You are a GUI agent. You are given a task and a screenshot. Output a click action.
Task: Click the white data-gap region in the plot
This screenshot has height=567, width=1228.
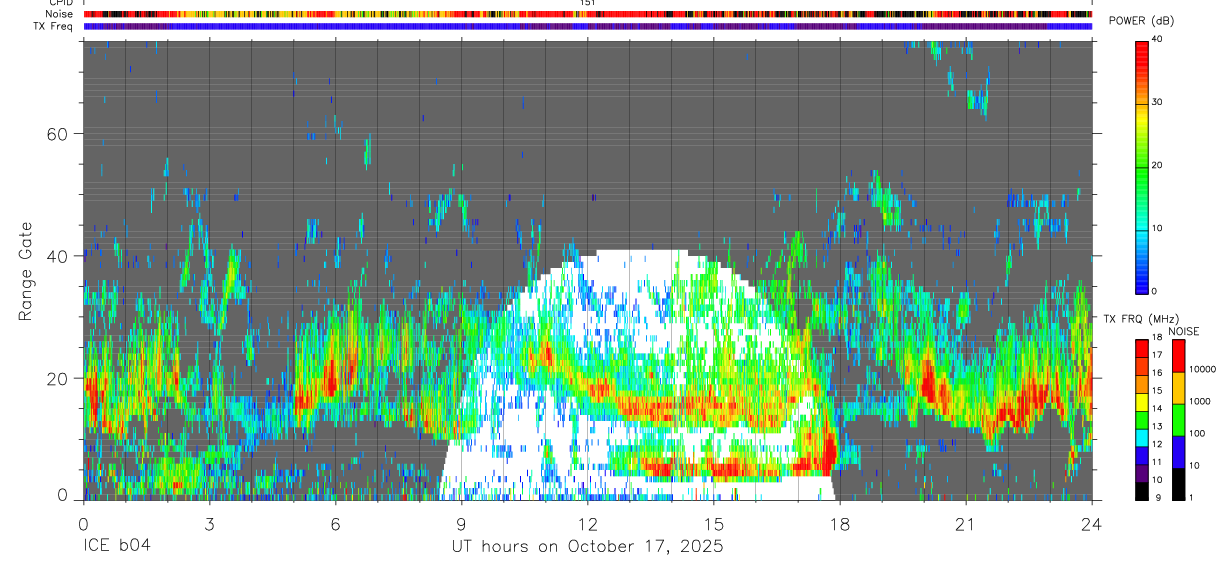[x=640, y=375]
